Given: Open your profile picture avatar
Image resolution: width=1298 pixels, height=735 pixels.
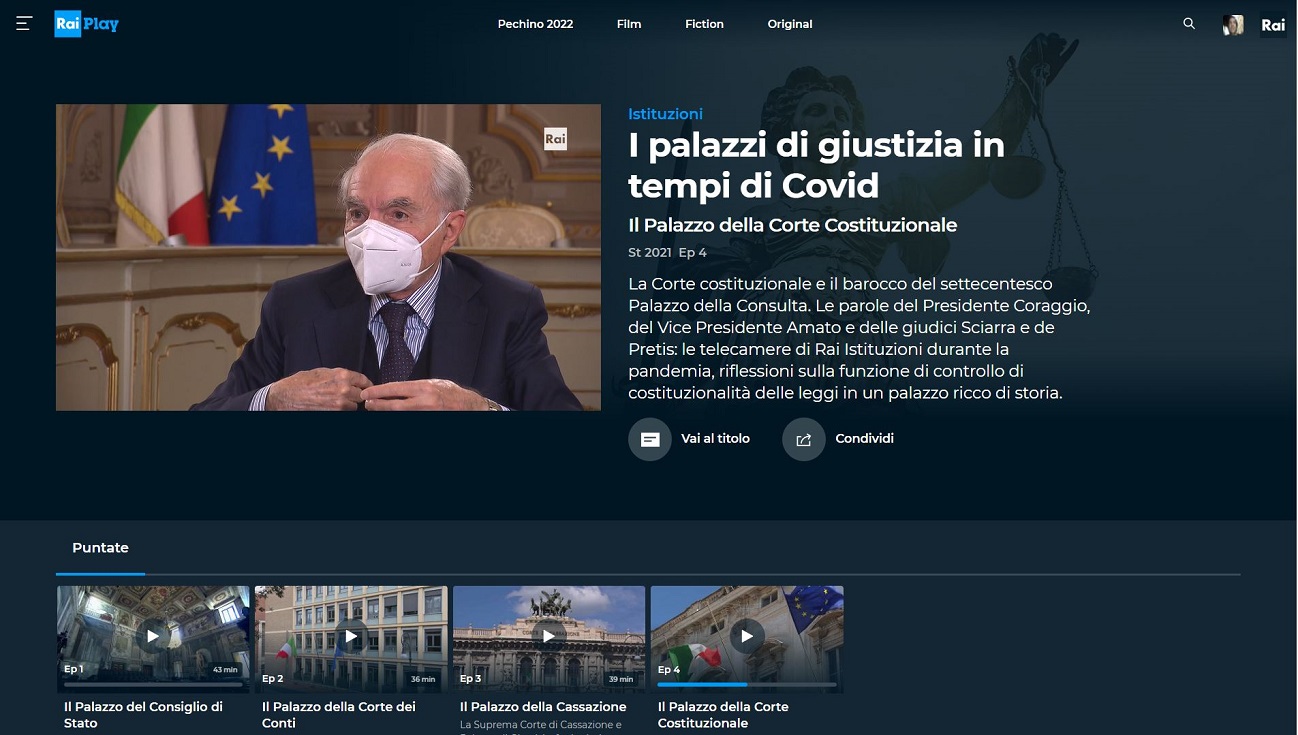Looking at the screenshot, I should 1232,23.
